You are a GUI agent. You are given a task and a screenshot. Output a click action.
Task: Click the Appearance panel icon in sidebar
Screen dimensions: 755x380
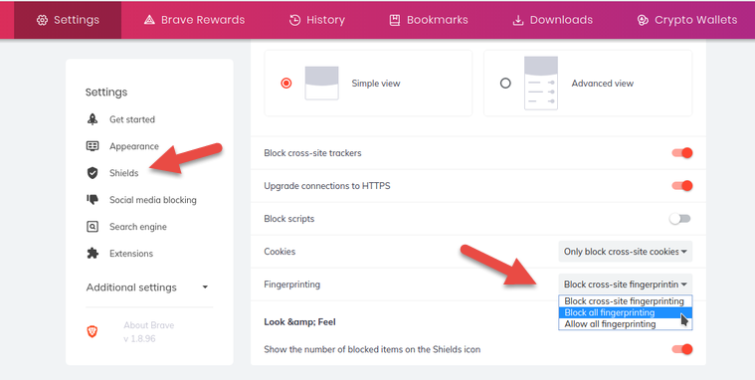pyautogui.click(x=92, y=146)
